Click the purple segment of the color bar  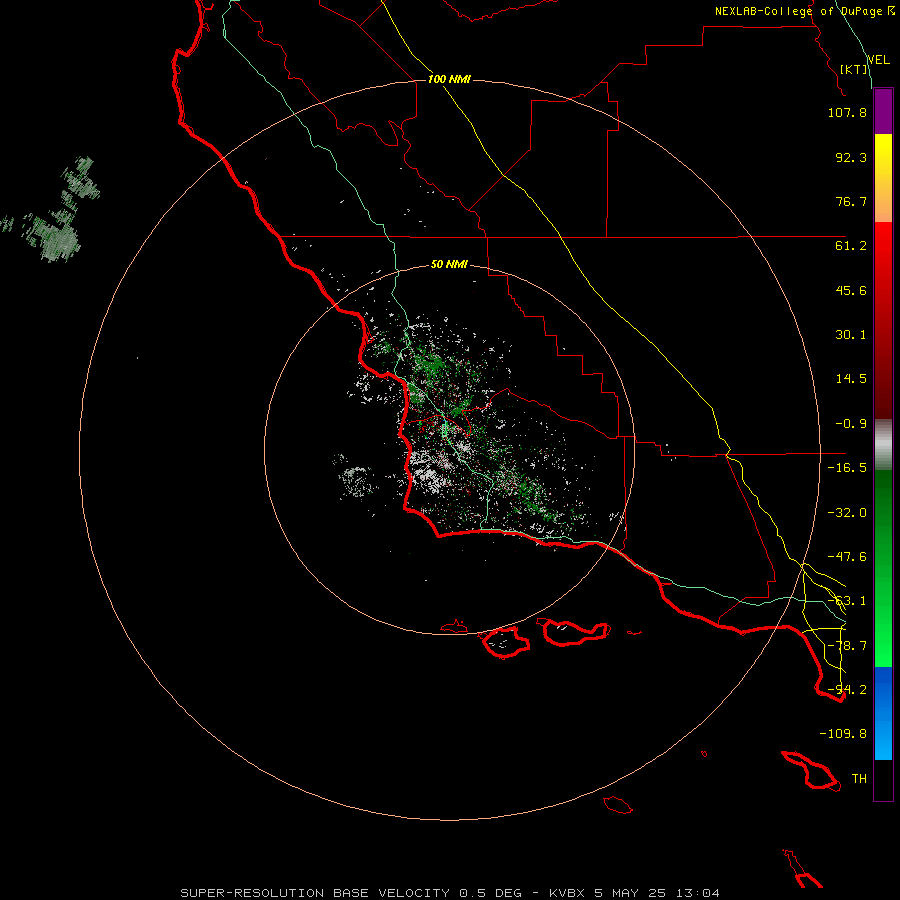(883, 112)
